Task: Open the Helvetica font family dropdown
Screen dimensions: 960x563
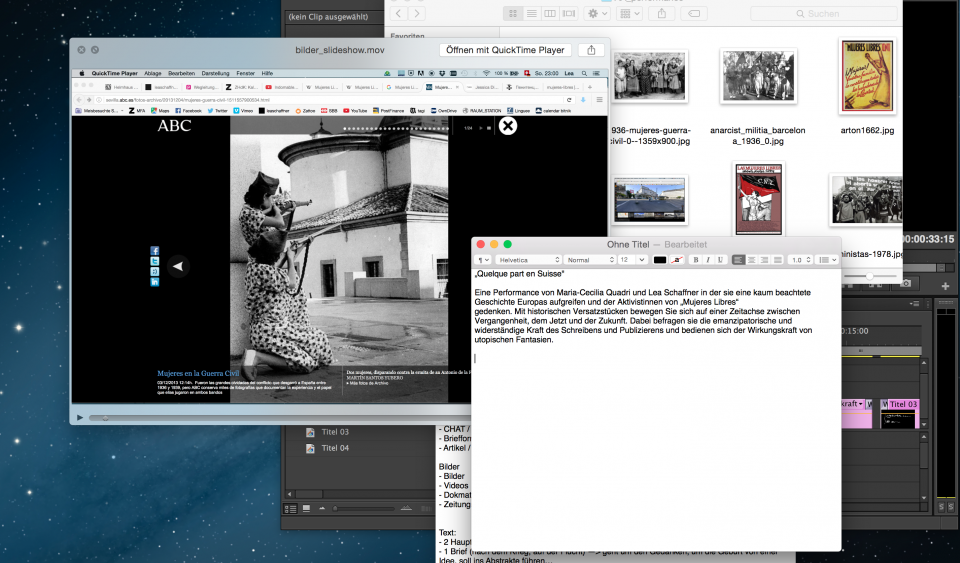Action: coord(528,260)
